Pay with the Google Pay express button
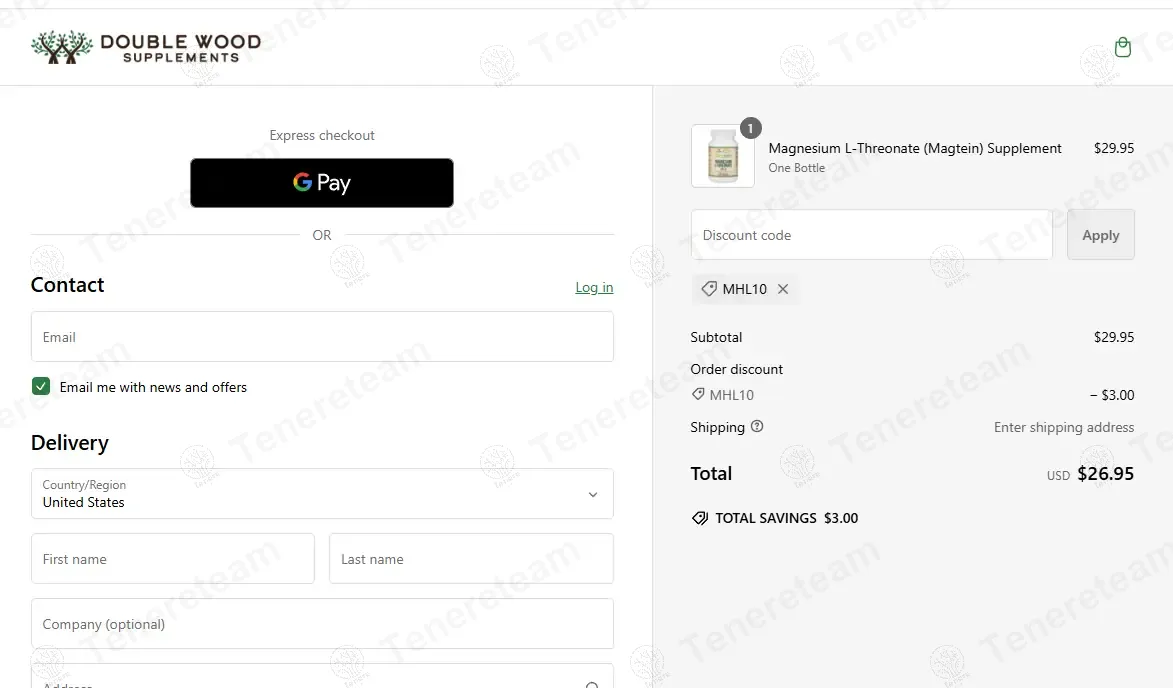This screenshot has width=1173, height=688. (322, 183)
